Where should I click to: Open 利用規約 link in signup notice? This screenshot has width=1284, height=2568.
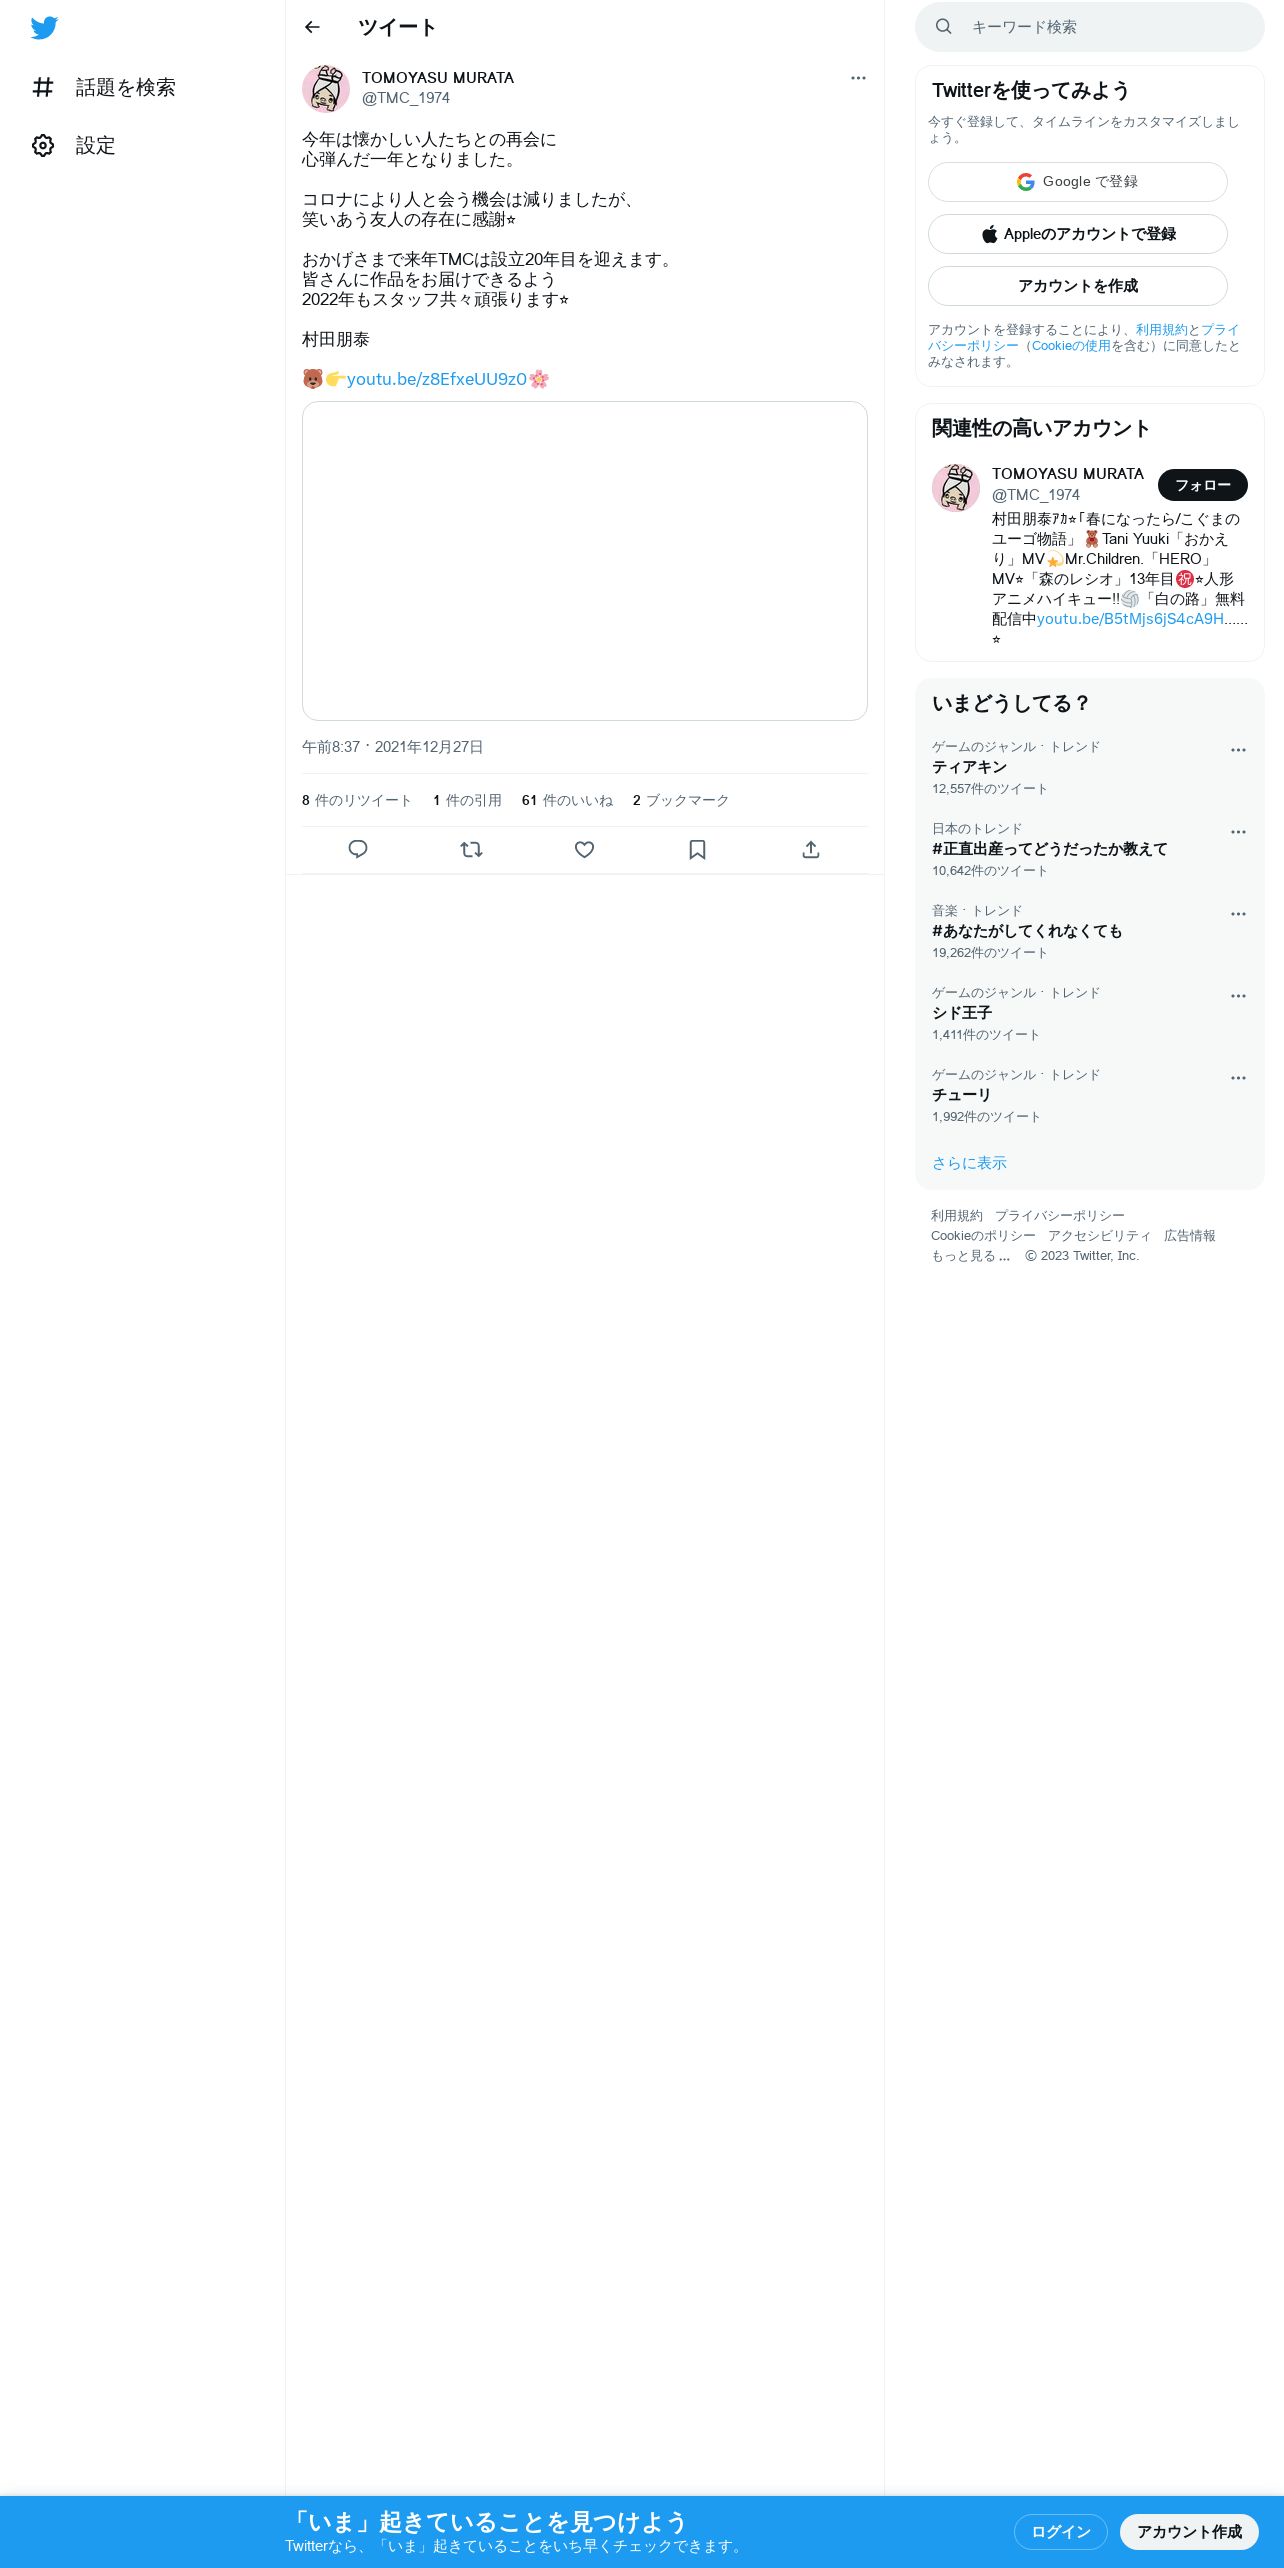[x=1161, y=330]
